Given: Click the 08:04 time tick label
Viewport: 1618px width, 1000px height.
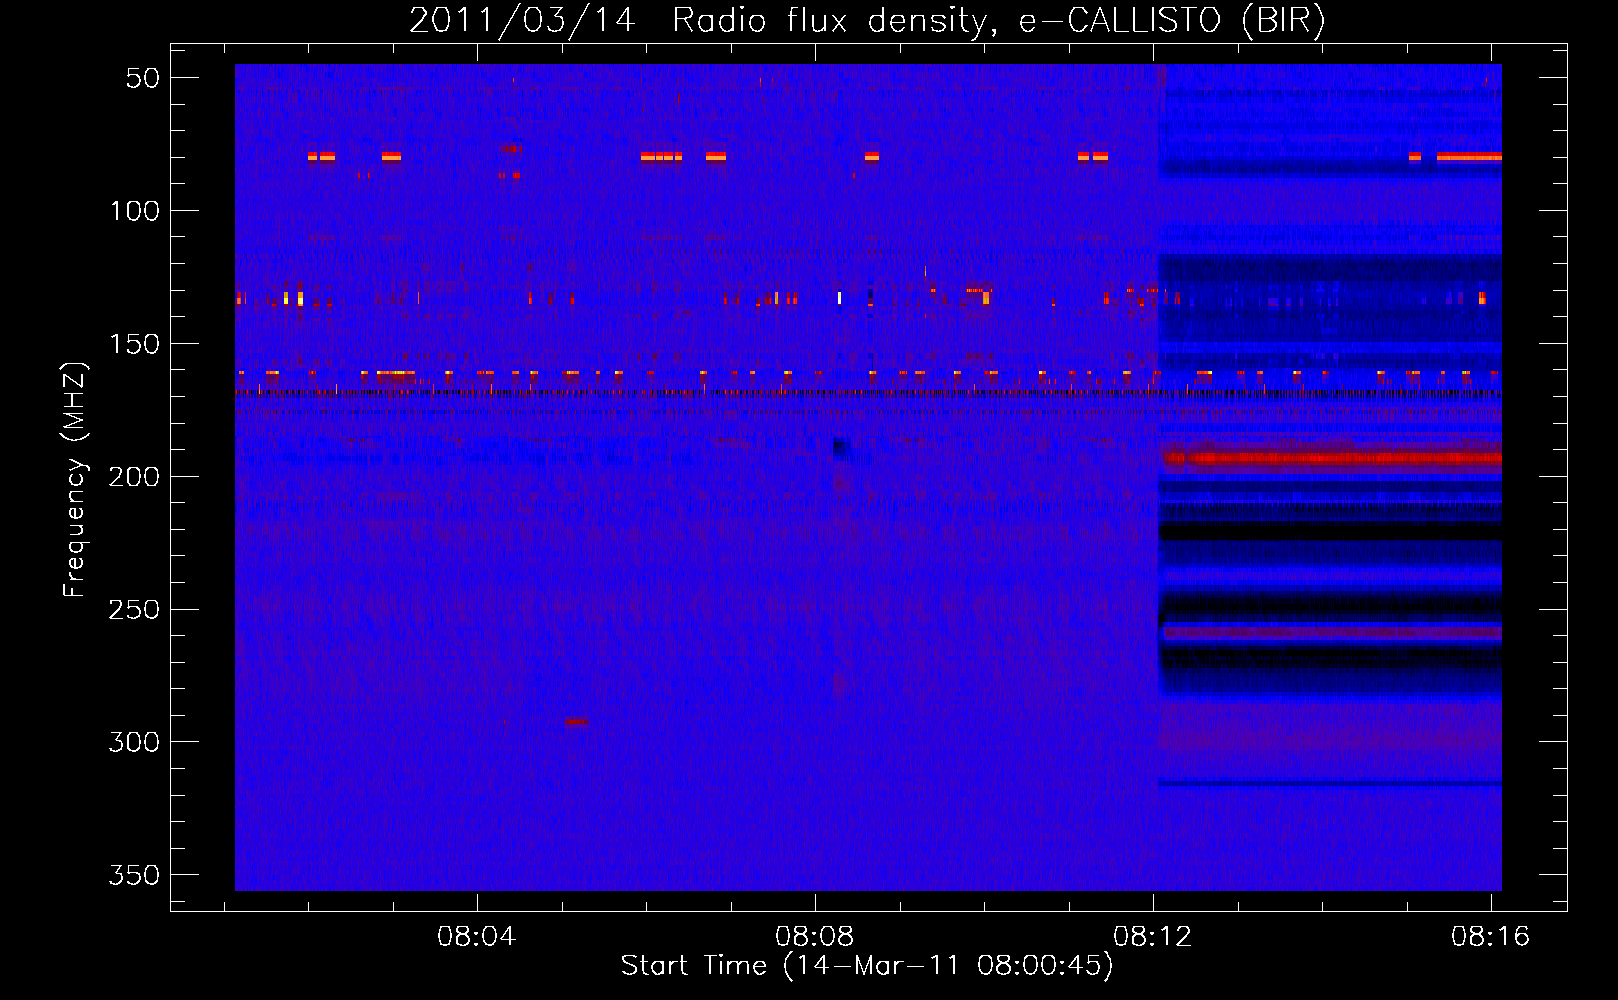Looking at the screenshot, I should click(x=477, y=936).
